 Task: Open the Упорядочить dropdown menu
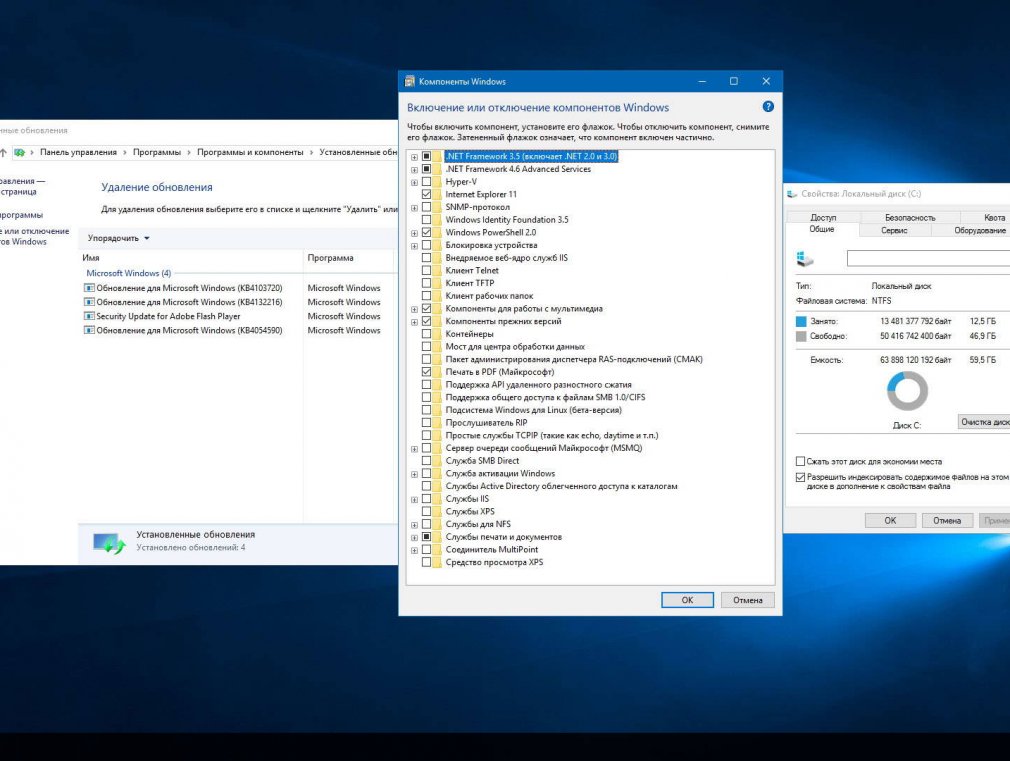click(x=119, y=238)
